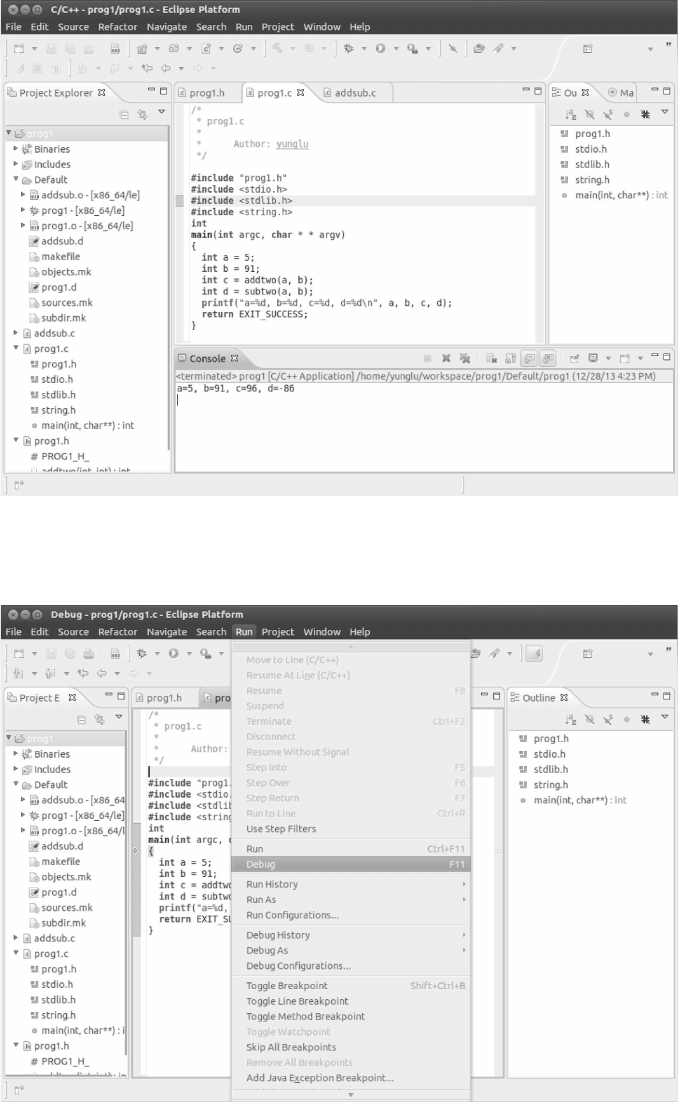Viewport: 678px width, 1102px height.
Task: Open Debug launch dropdown arrow in top toolbar
Action: tap(363, 48)
